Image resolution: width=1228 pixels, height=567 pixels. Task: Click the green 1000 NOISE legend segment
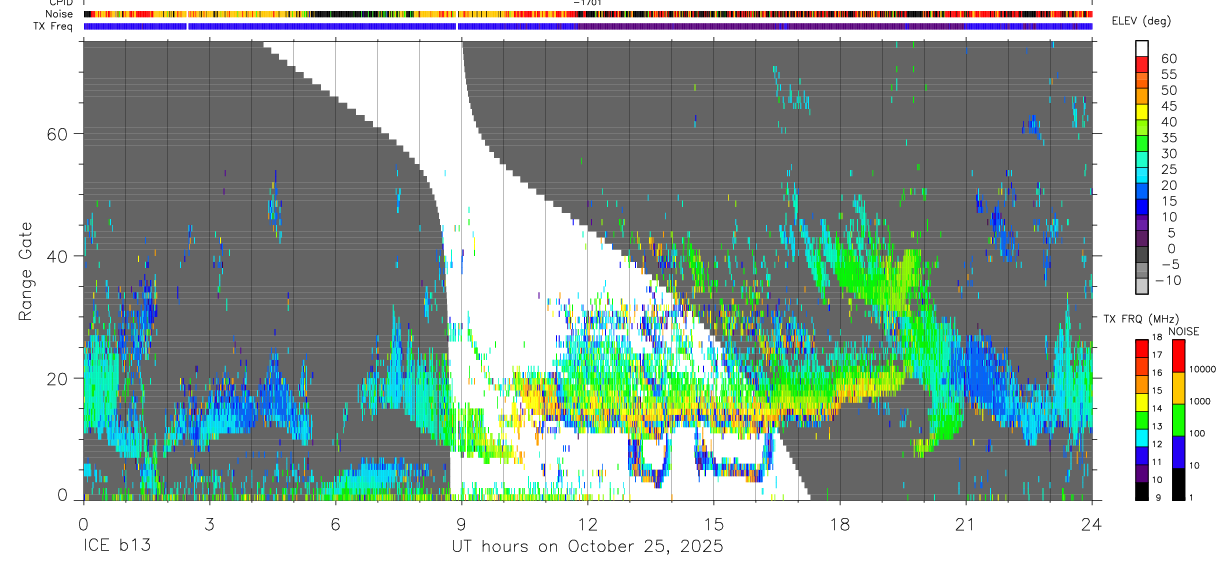[1178, 419]
